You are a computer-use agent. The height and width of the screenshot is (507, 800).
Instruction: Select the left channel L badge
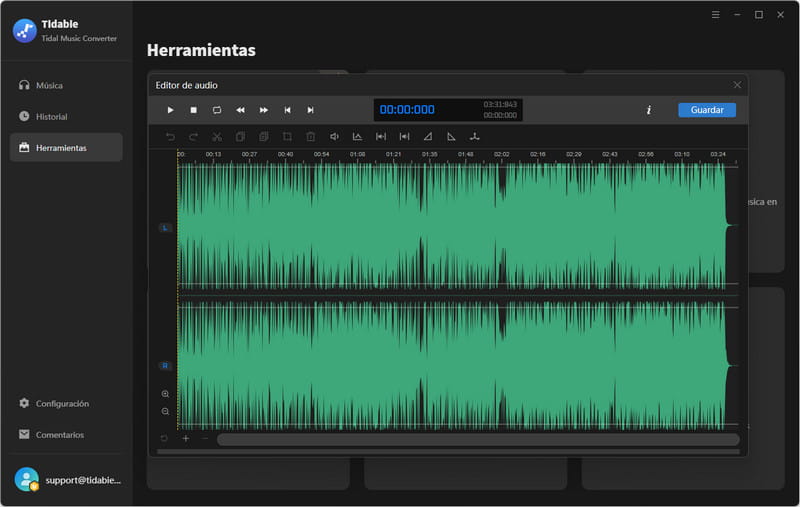point(165,228)
